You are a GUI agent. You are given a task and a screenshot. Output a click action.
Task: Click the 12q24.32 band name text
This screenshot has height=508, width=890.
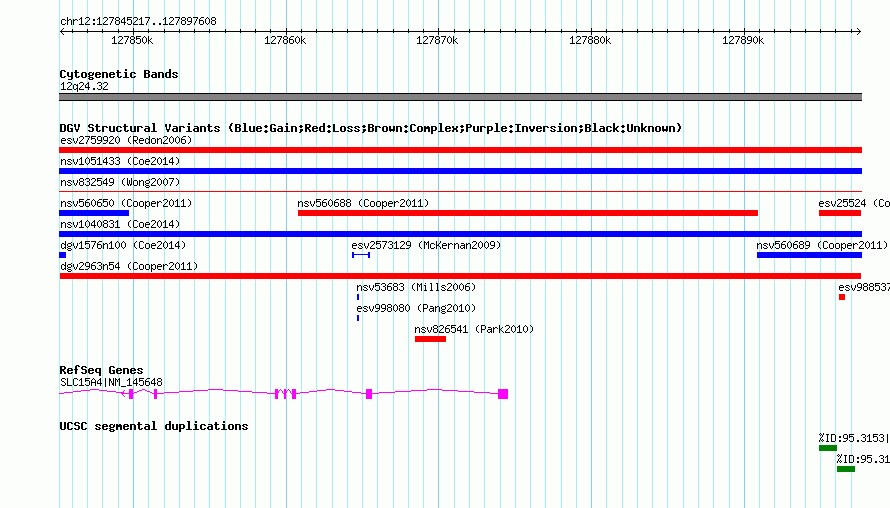pyautogui.click(x=84, y=86)
